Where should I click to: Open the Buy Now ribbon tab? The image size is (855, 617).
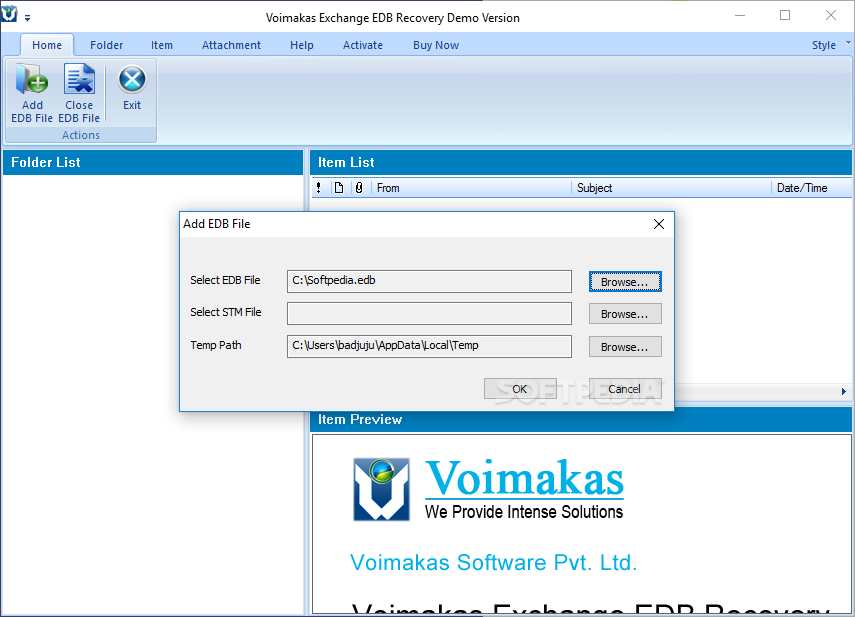pyautogui.click(x=436, y=45)
